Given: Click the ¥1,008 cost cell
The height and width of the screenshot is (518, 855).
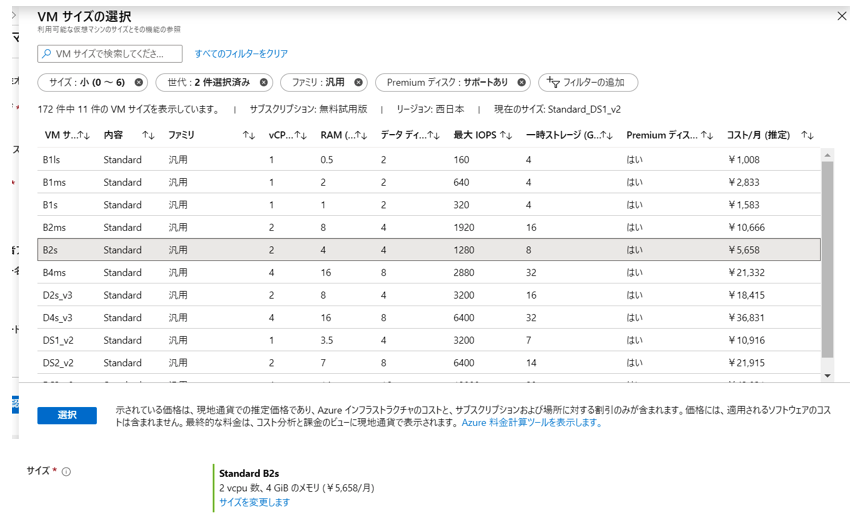Looking at the screenshot, I should point(744,160).
